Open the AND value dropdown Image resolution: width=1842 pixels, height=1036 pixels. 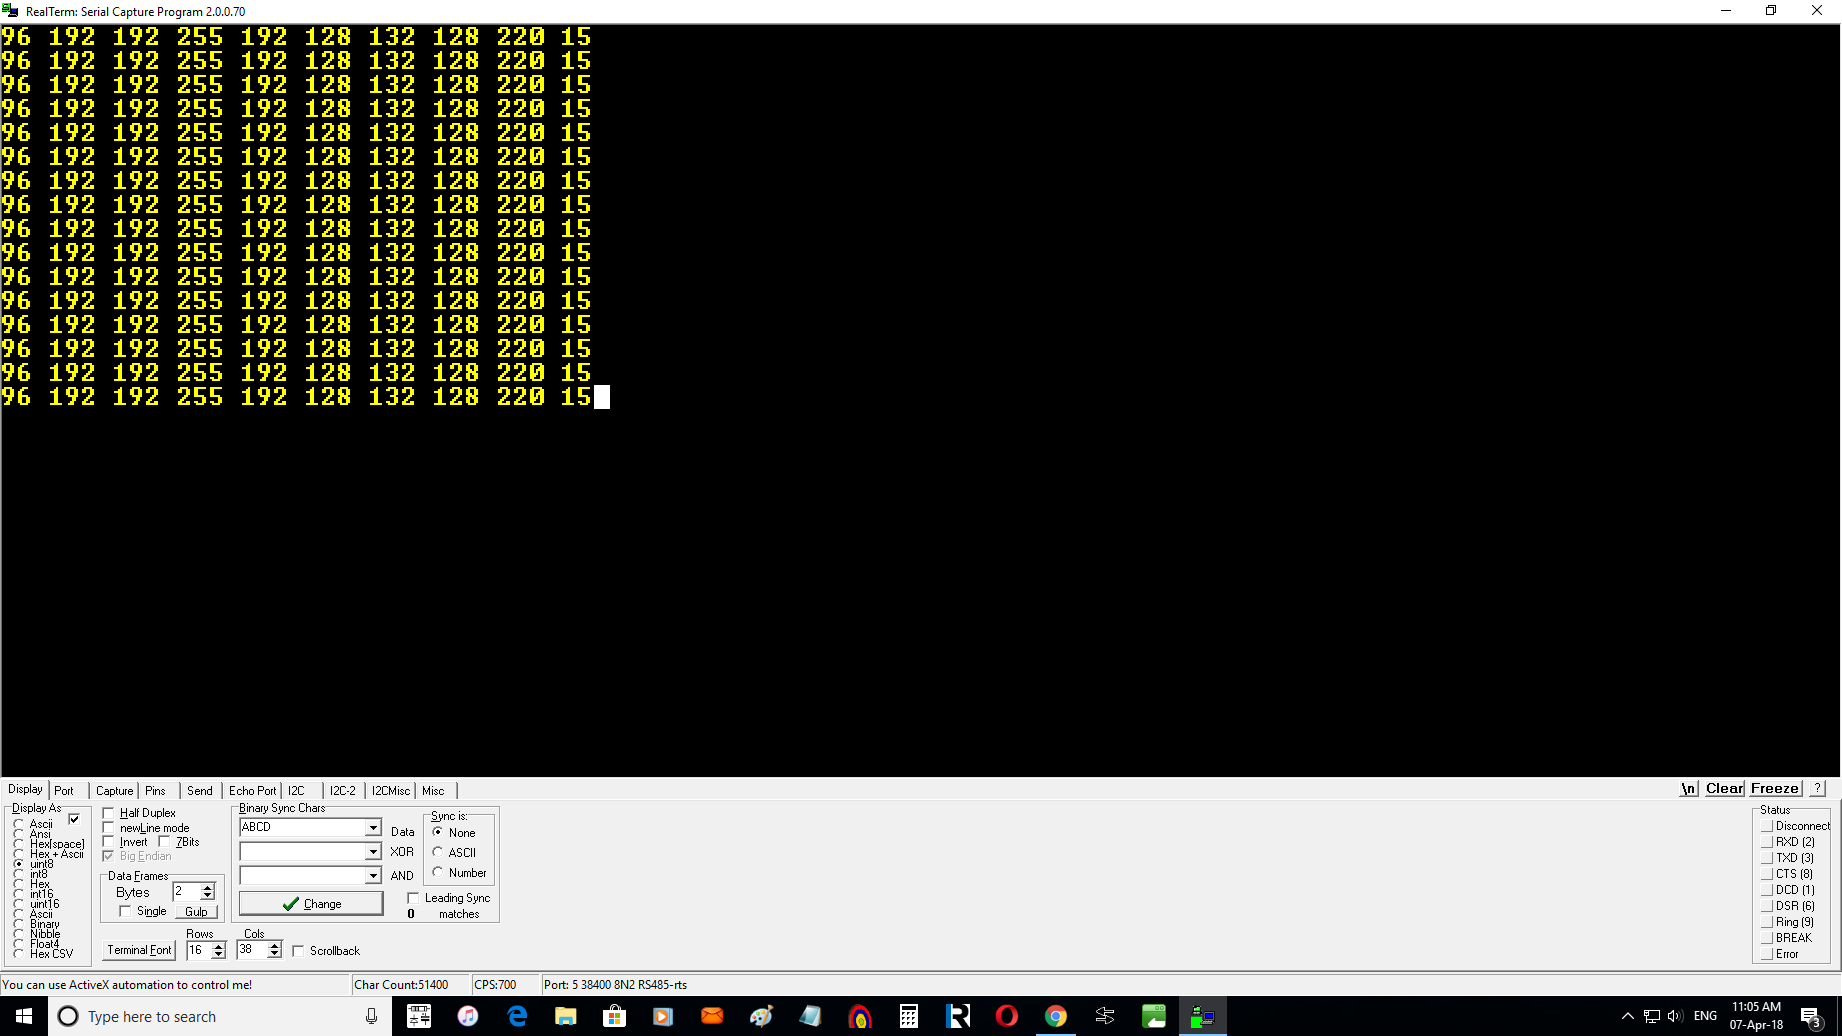(372, 875)
